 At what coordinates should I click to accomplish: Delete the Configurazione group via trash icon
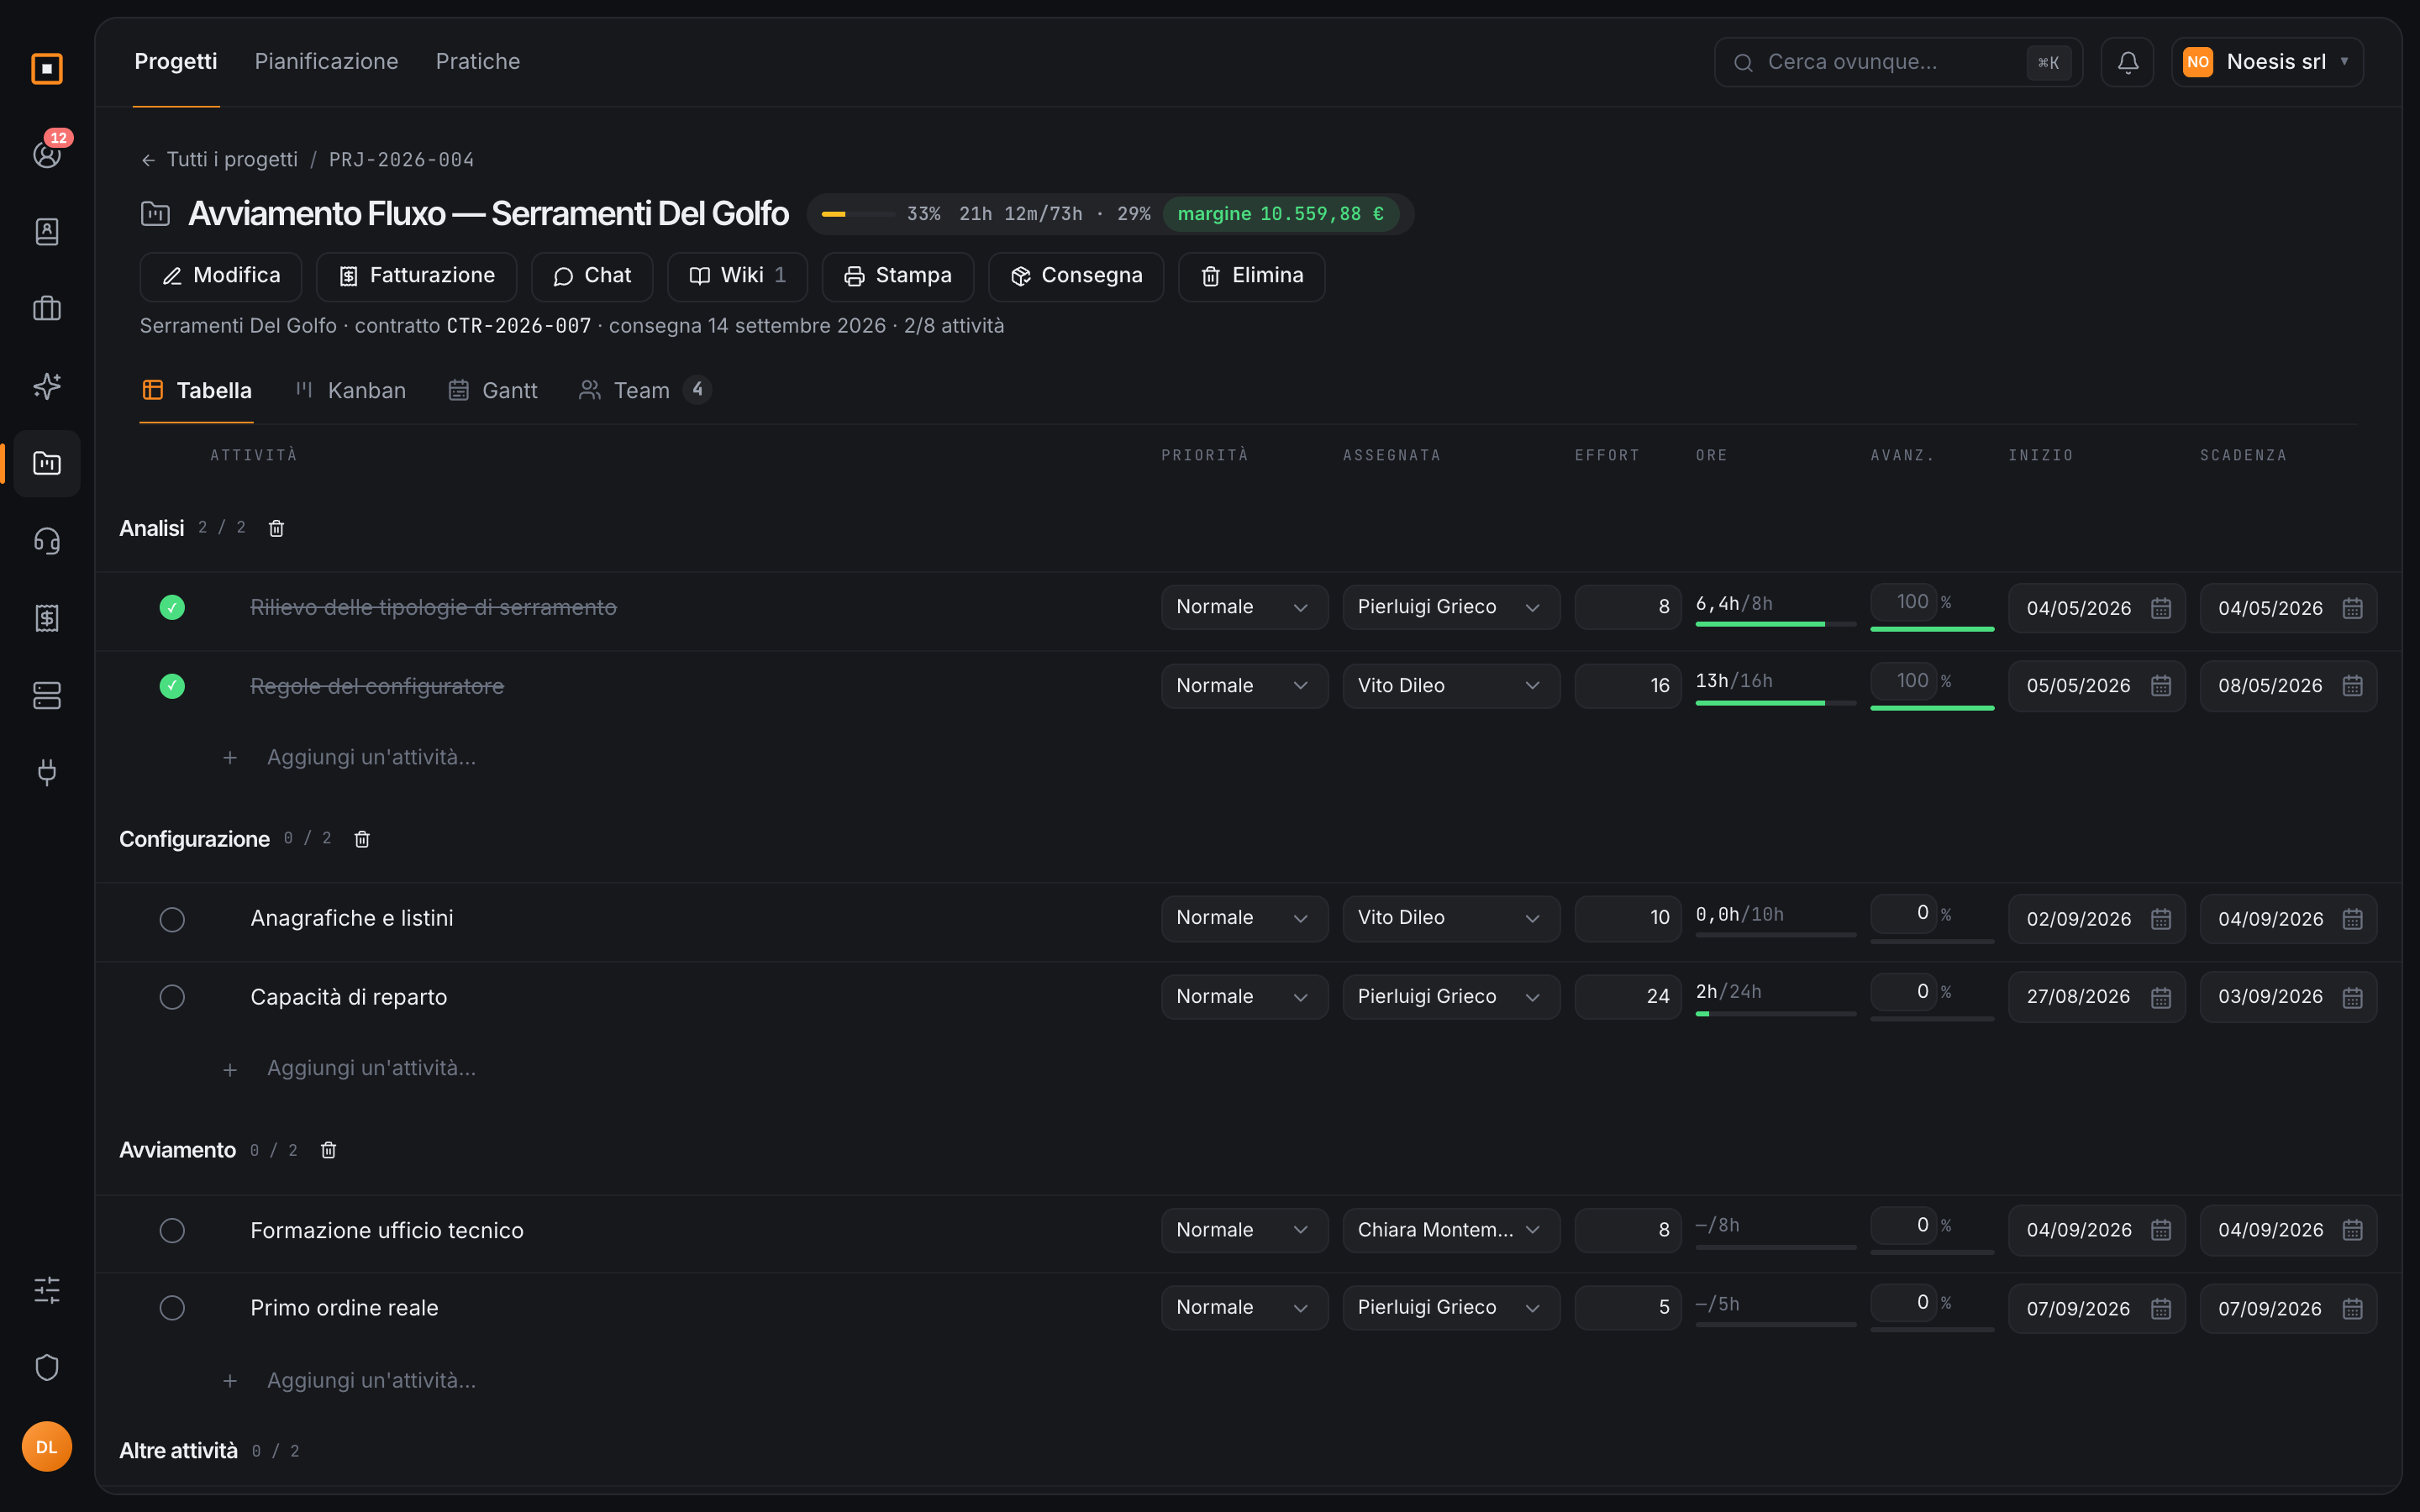point(362,839)
